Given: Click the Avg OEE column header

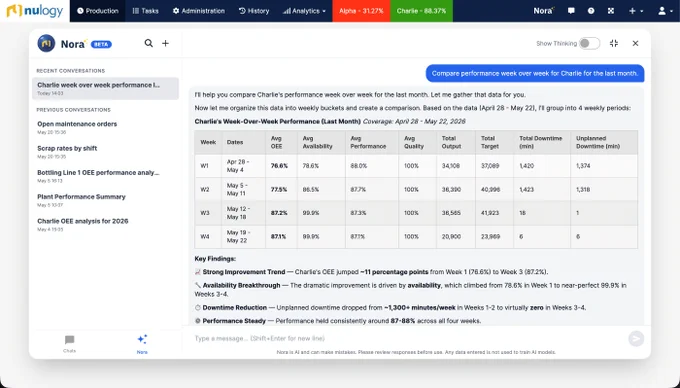Looking at the screenshot, I should tap(281, 142).
